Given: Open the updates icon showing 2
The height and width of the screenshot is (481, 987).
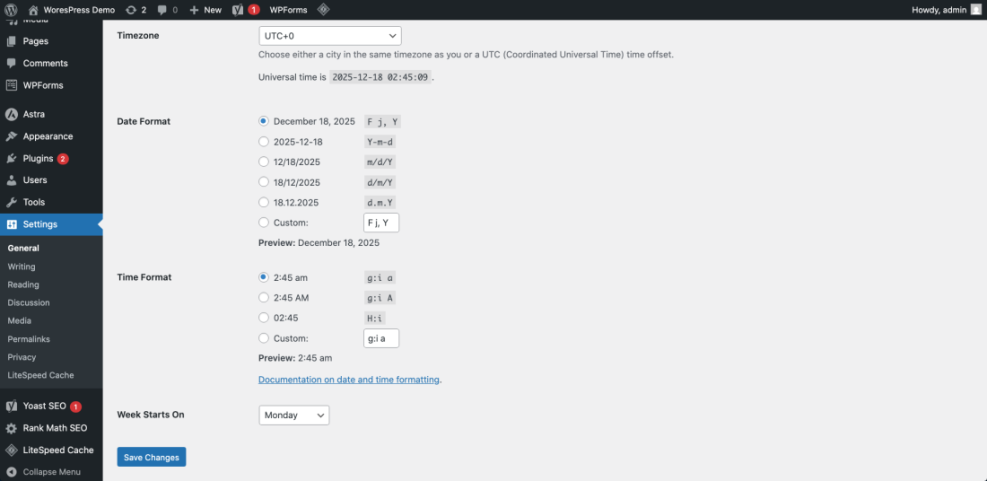Looking at the screenshot, I should click(131, 9).
